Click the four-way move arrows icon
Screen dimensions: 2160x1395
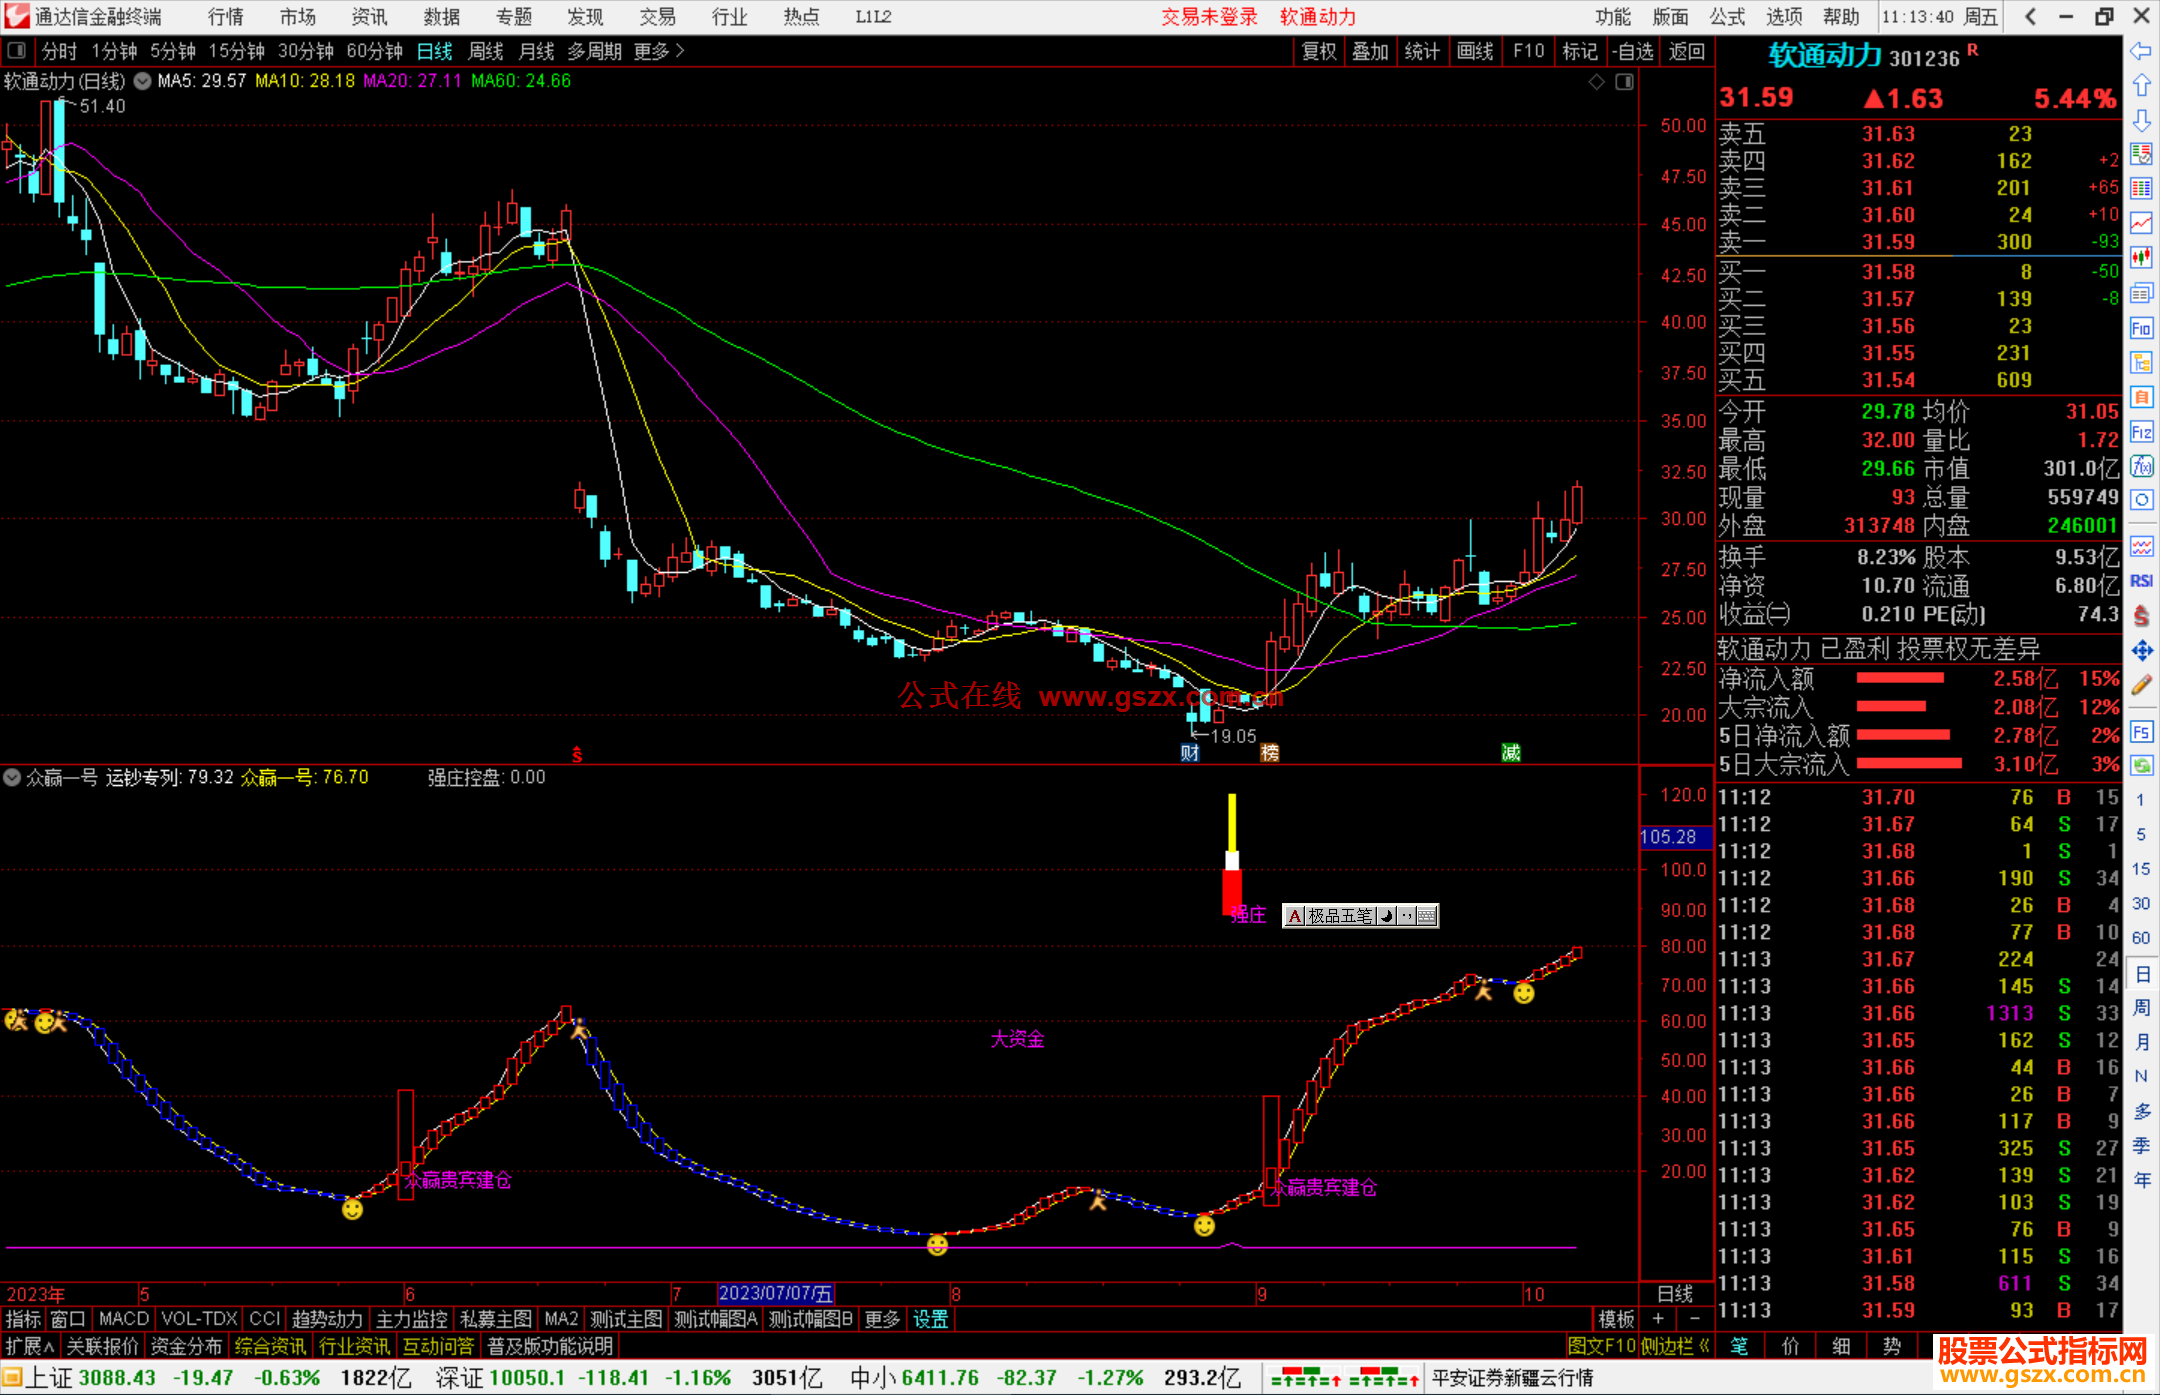(2141, 651)
